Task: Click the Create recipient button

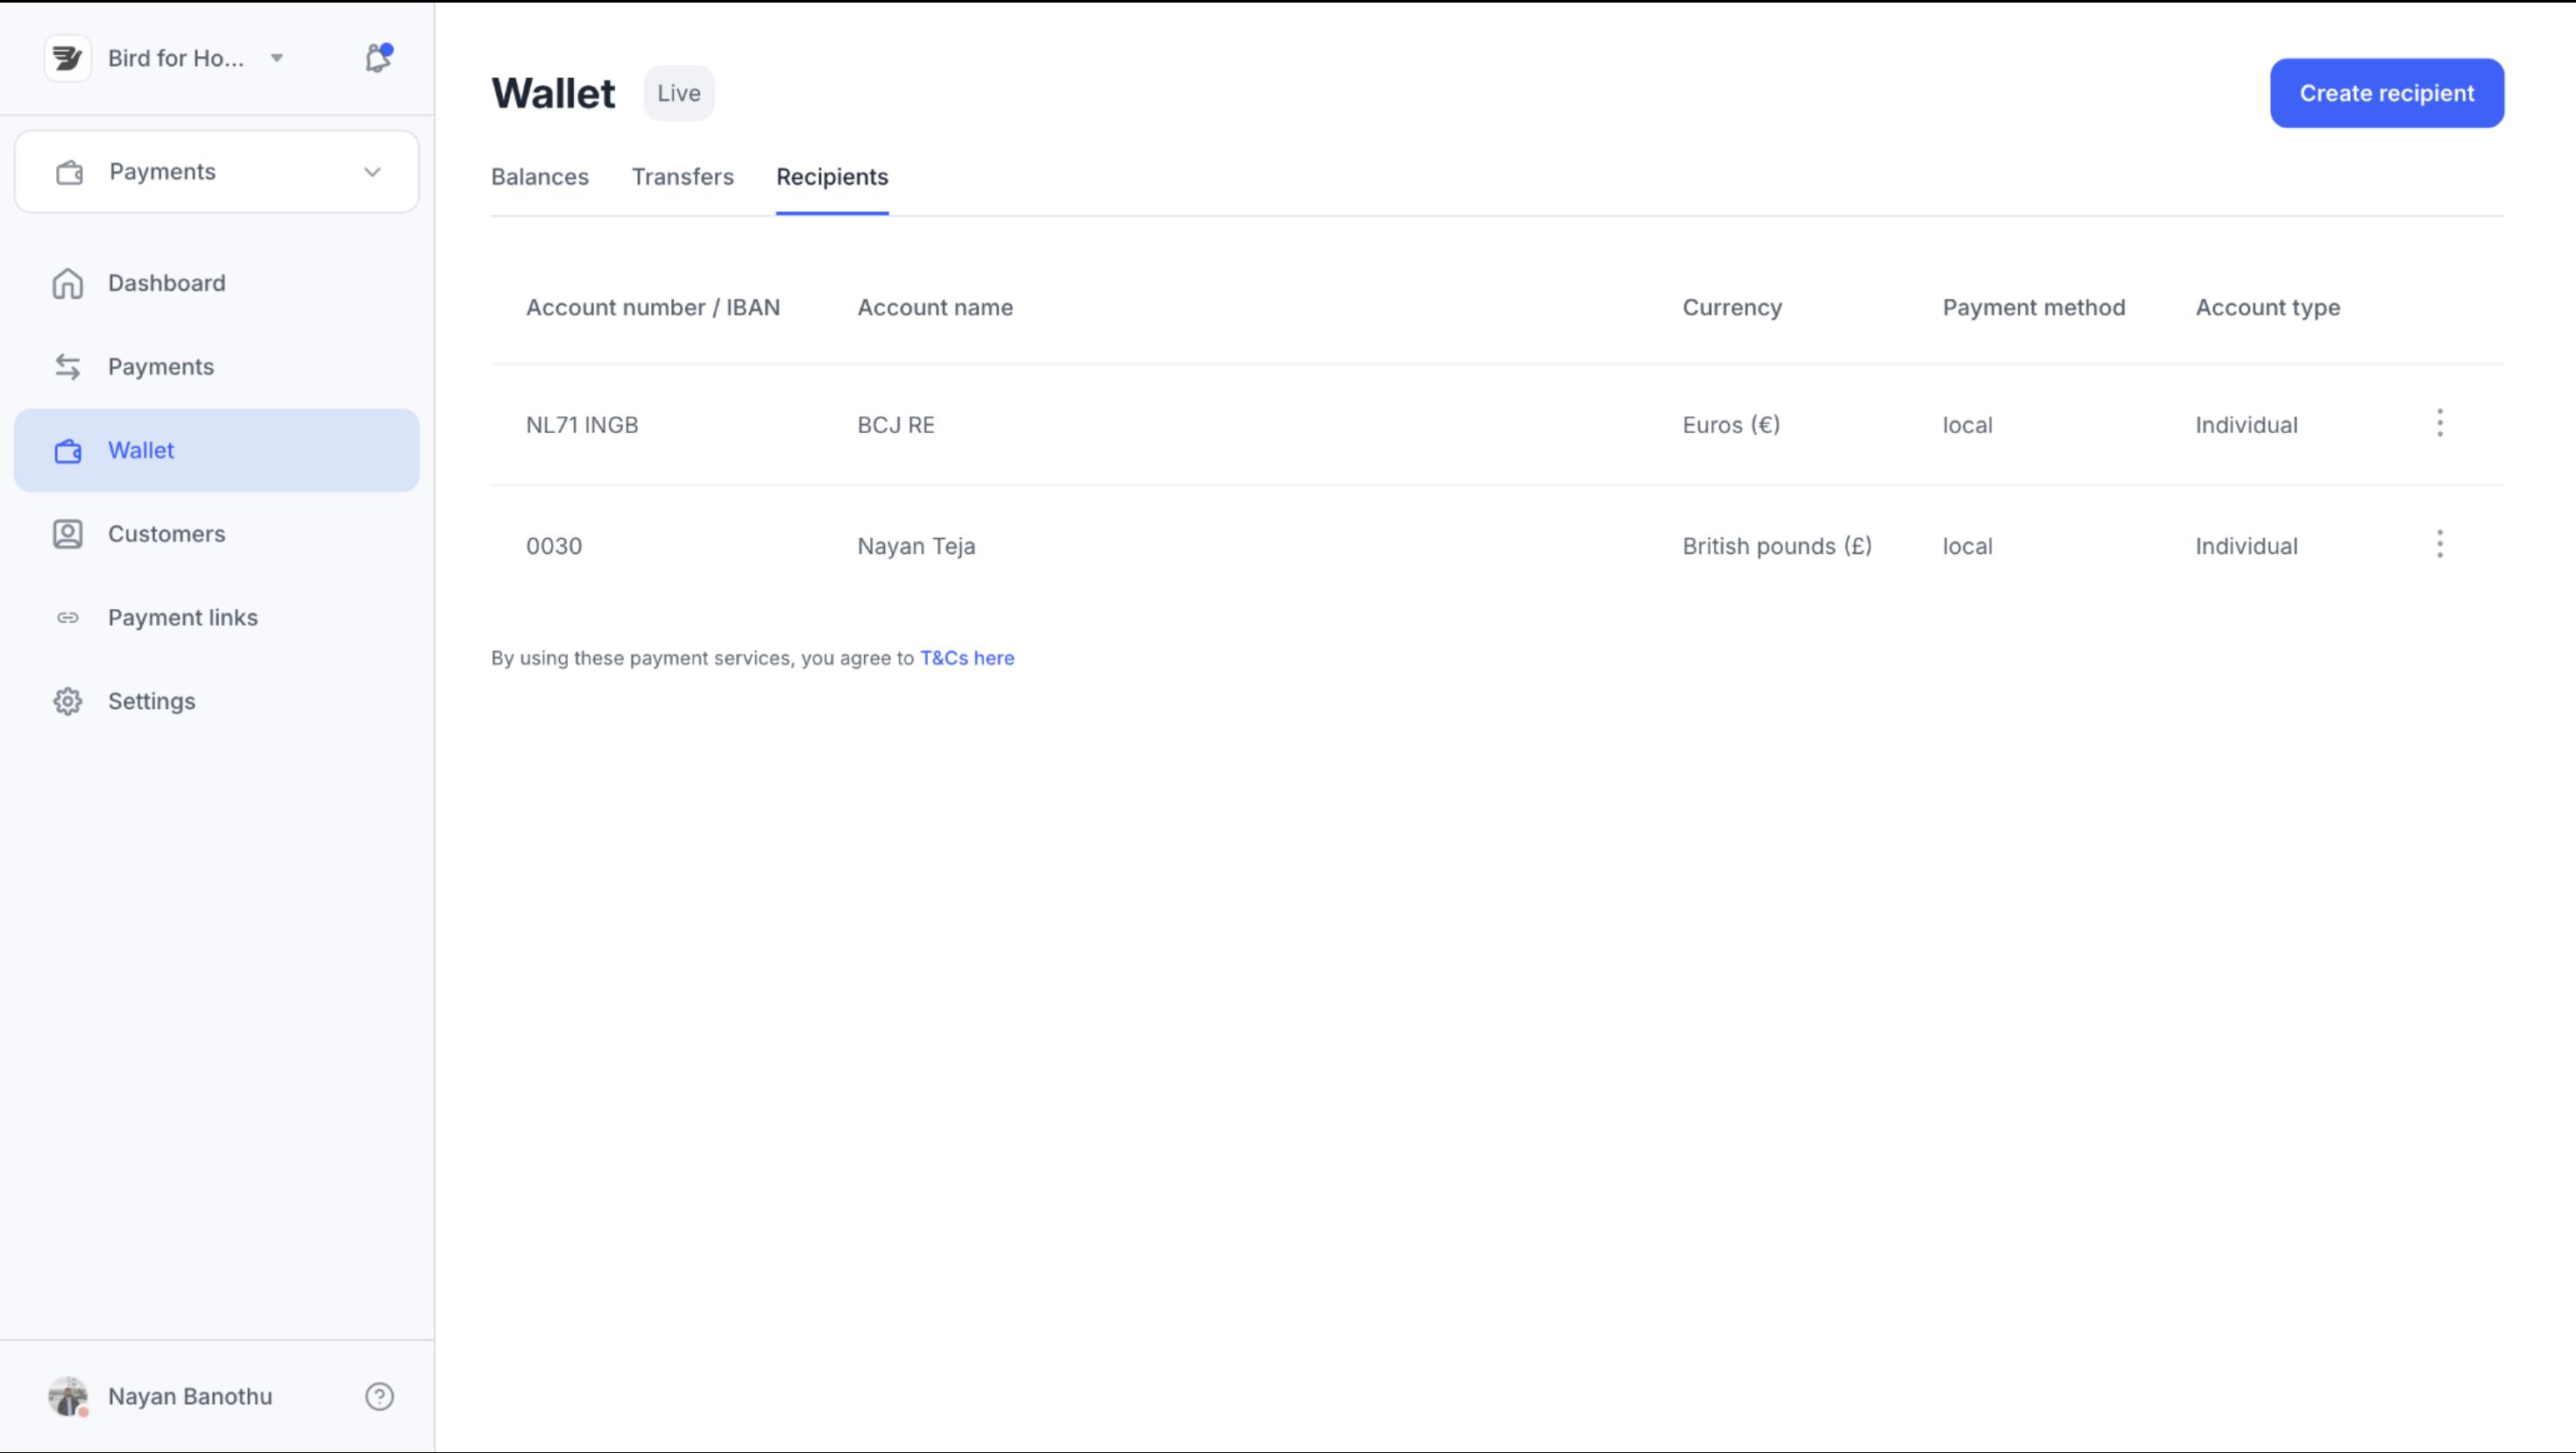Action: tap(2386, 93)
